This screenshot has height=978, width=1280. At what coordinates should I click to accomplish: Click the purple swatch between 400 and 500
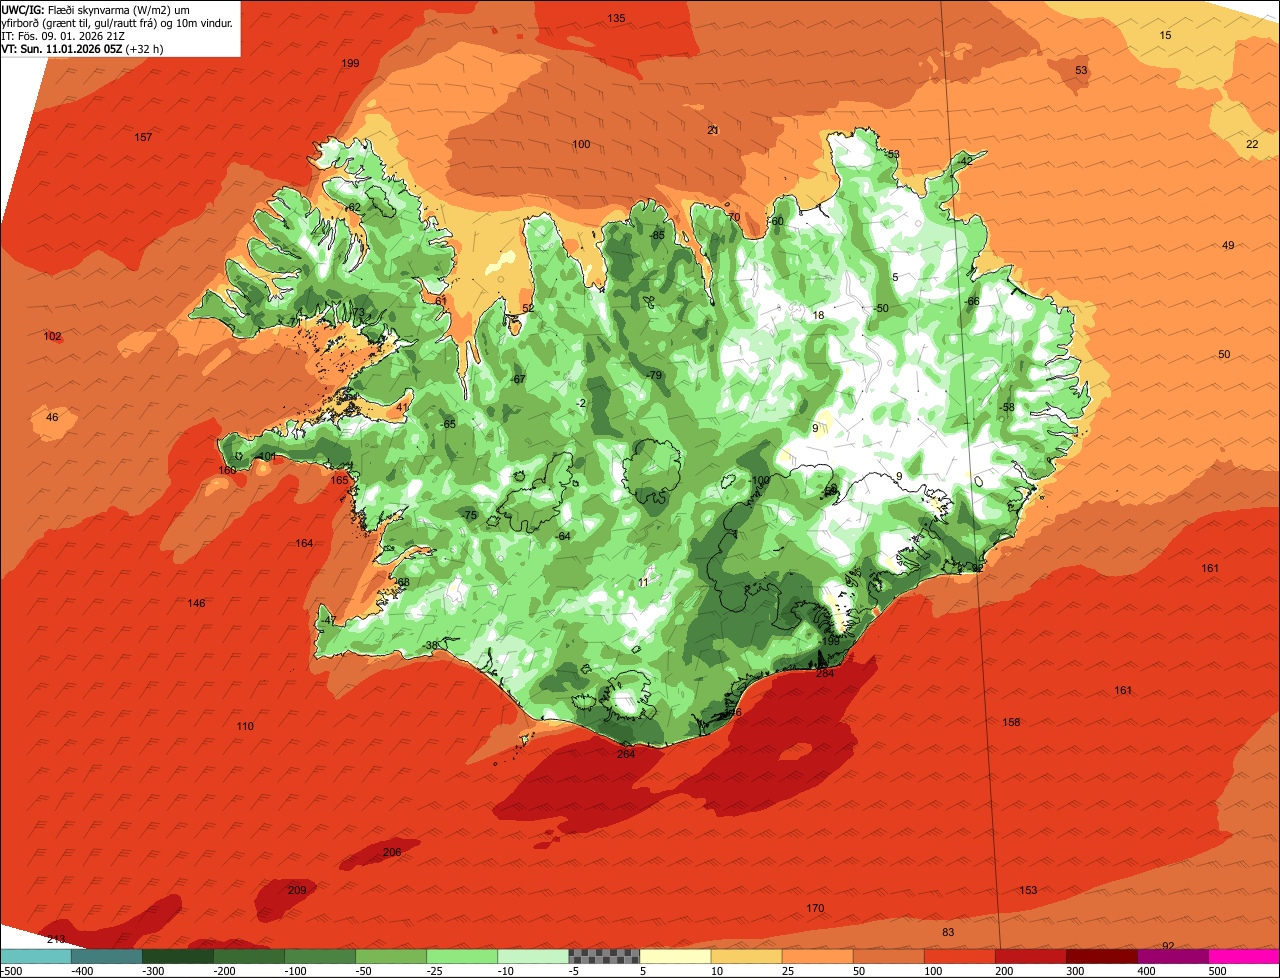click(x=1172, y=956)
